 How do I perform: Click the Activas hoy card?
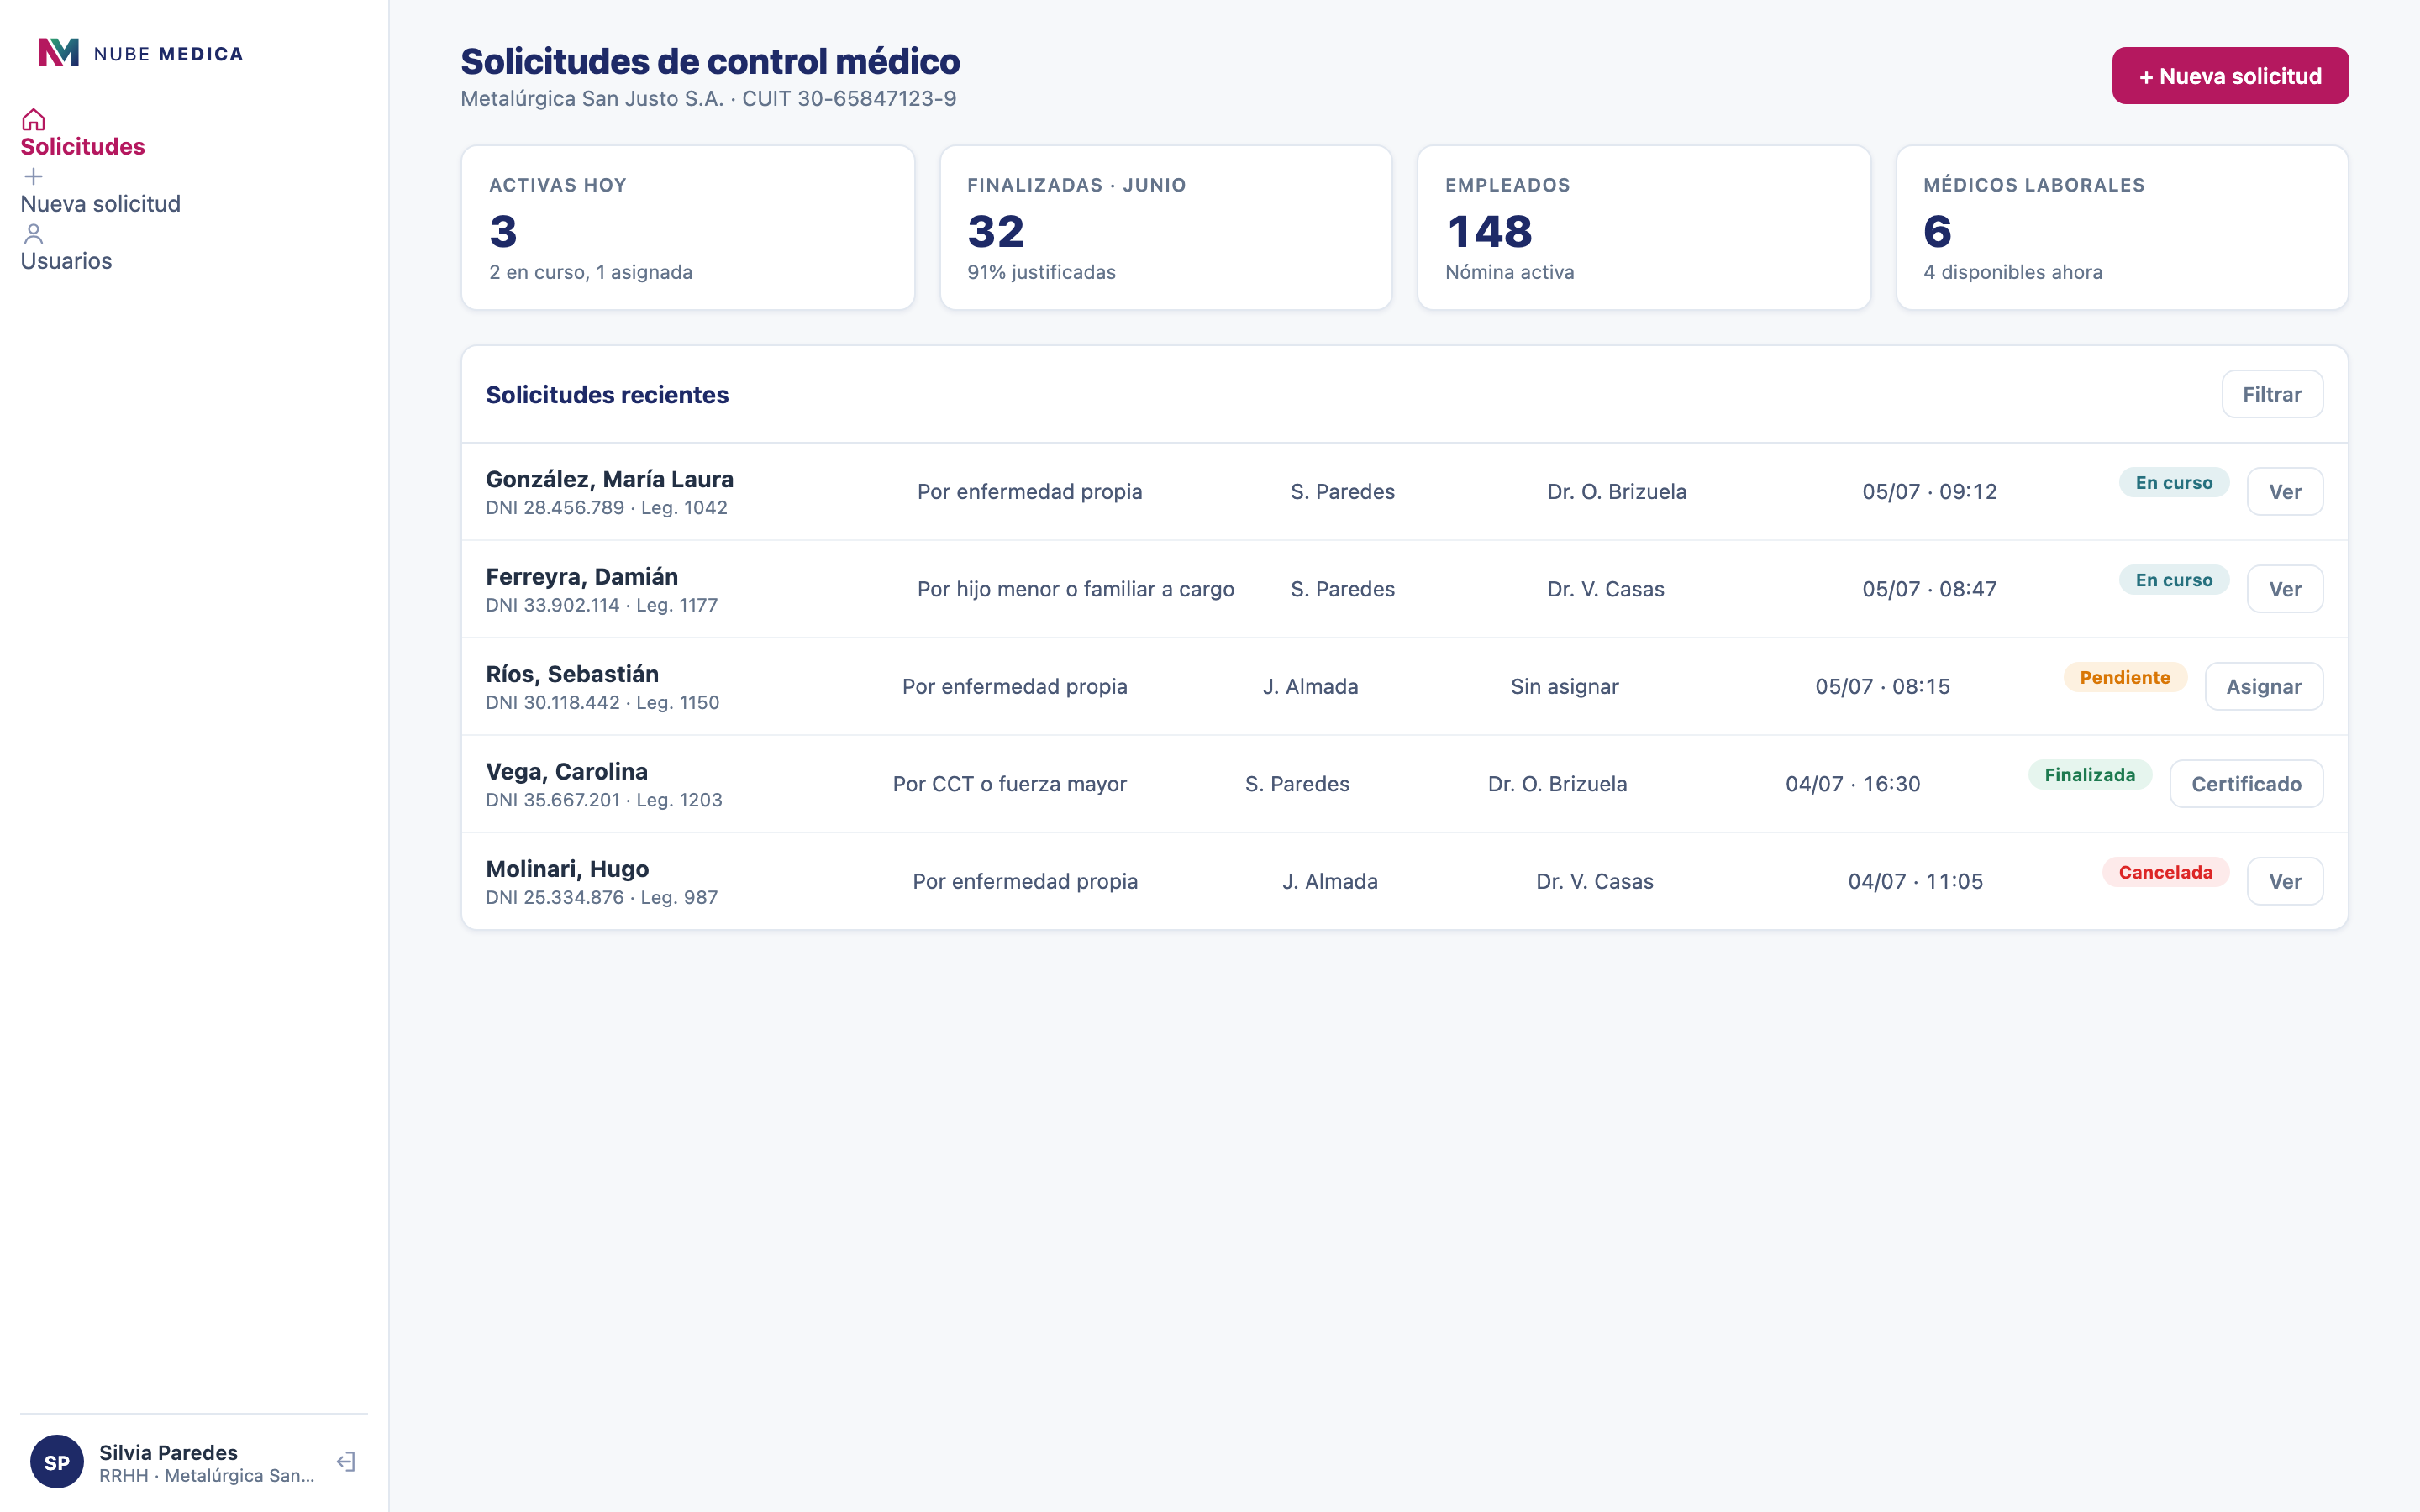[x=688, y=228]
